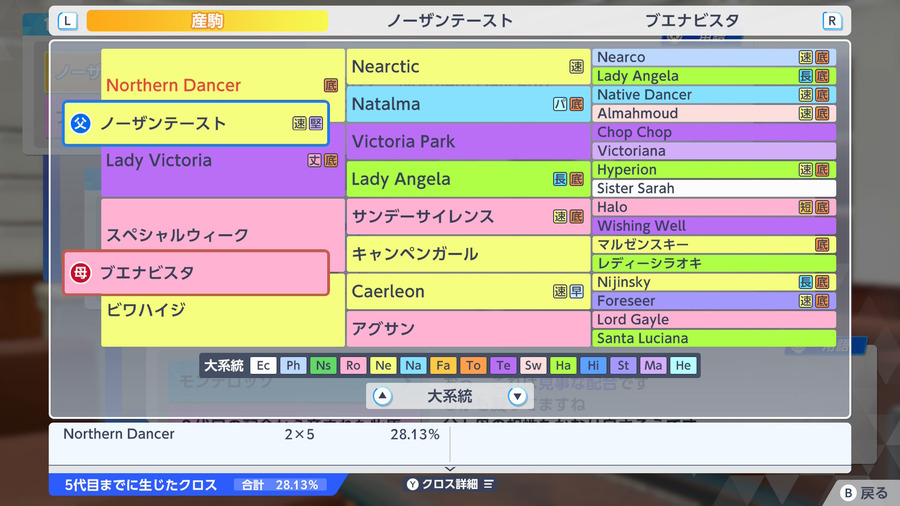
Task: Click the red 母 dam icon
Action: coord(80,273)
